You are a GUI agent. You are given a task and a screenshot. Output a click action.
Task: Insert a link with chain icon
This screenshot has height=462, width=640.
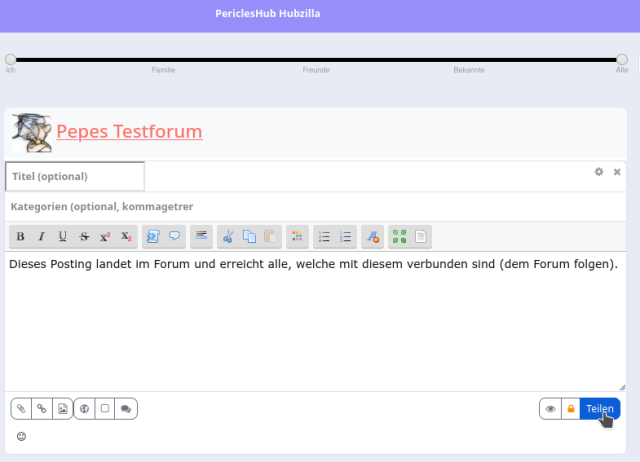click(x=41, y=409)
